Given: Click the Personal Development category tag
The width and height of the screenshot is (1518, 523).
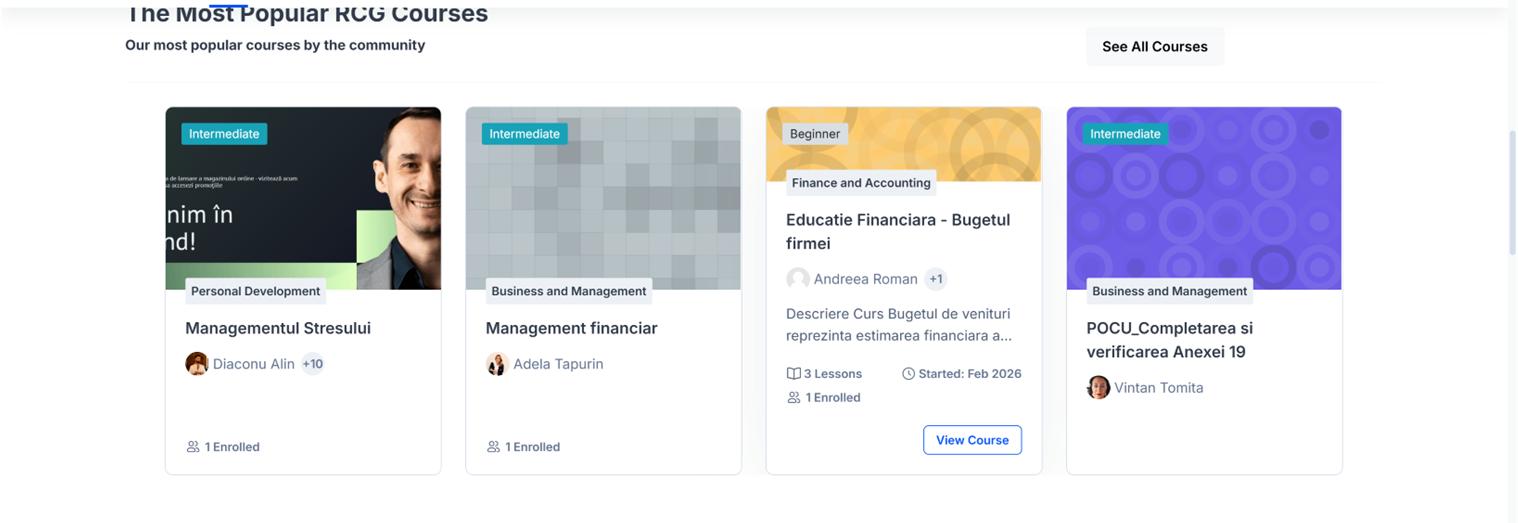Looking at the screenshot, I should [x=255, y=291].
